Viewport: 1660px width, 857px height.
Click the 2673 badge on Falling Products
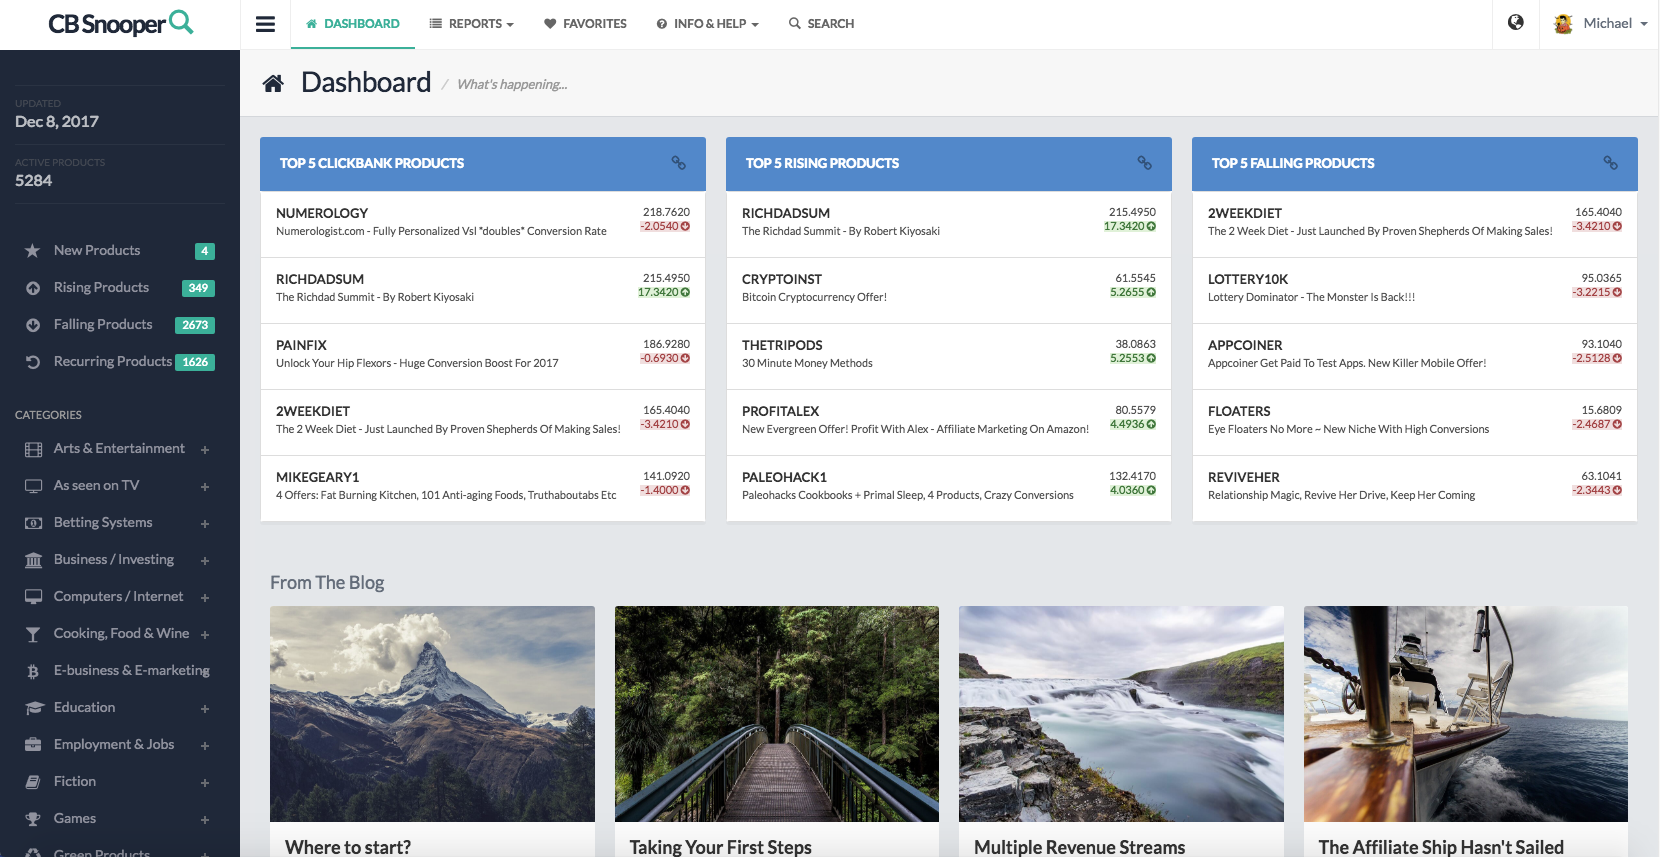tap(195, 325)
